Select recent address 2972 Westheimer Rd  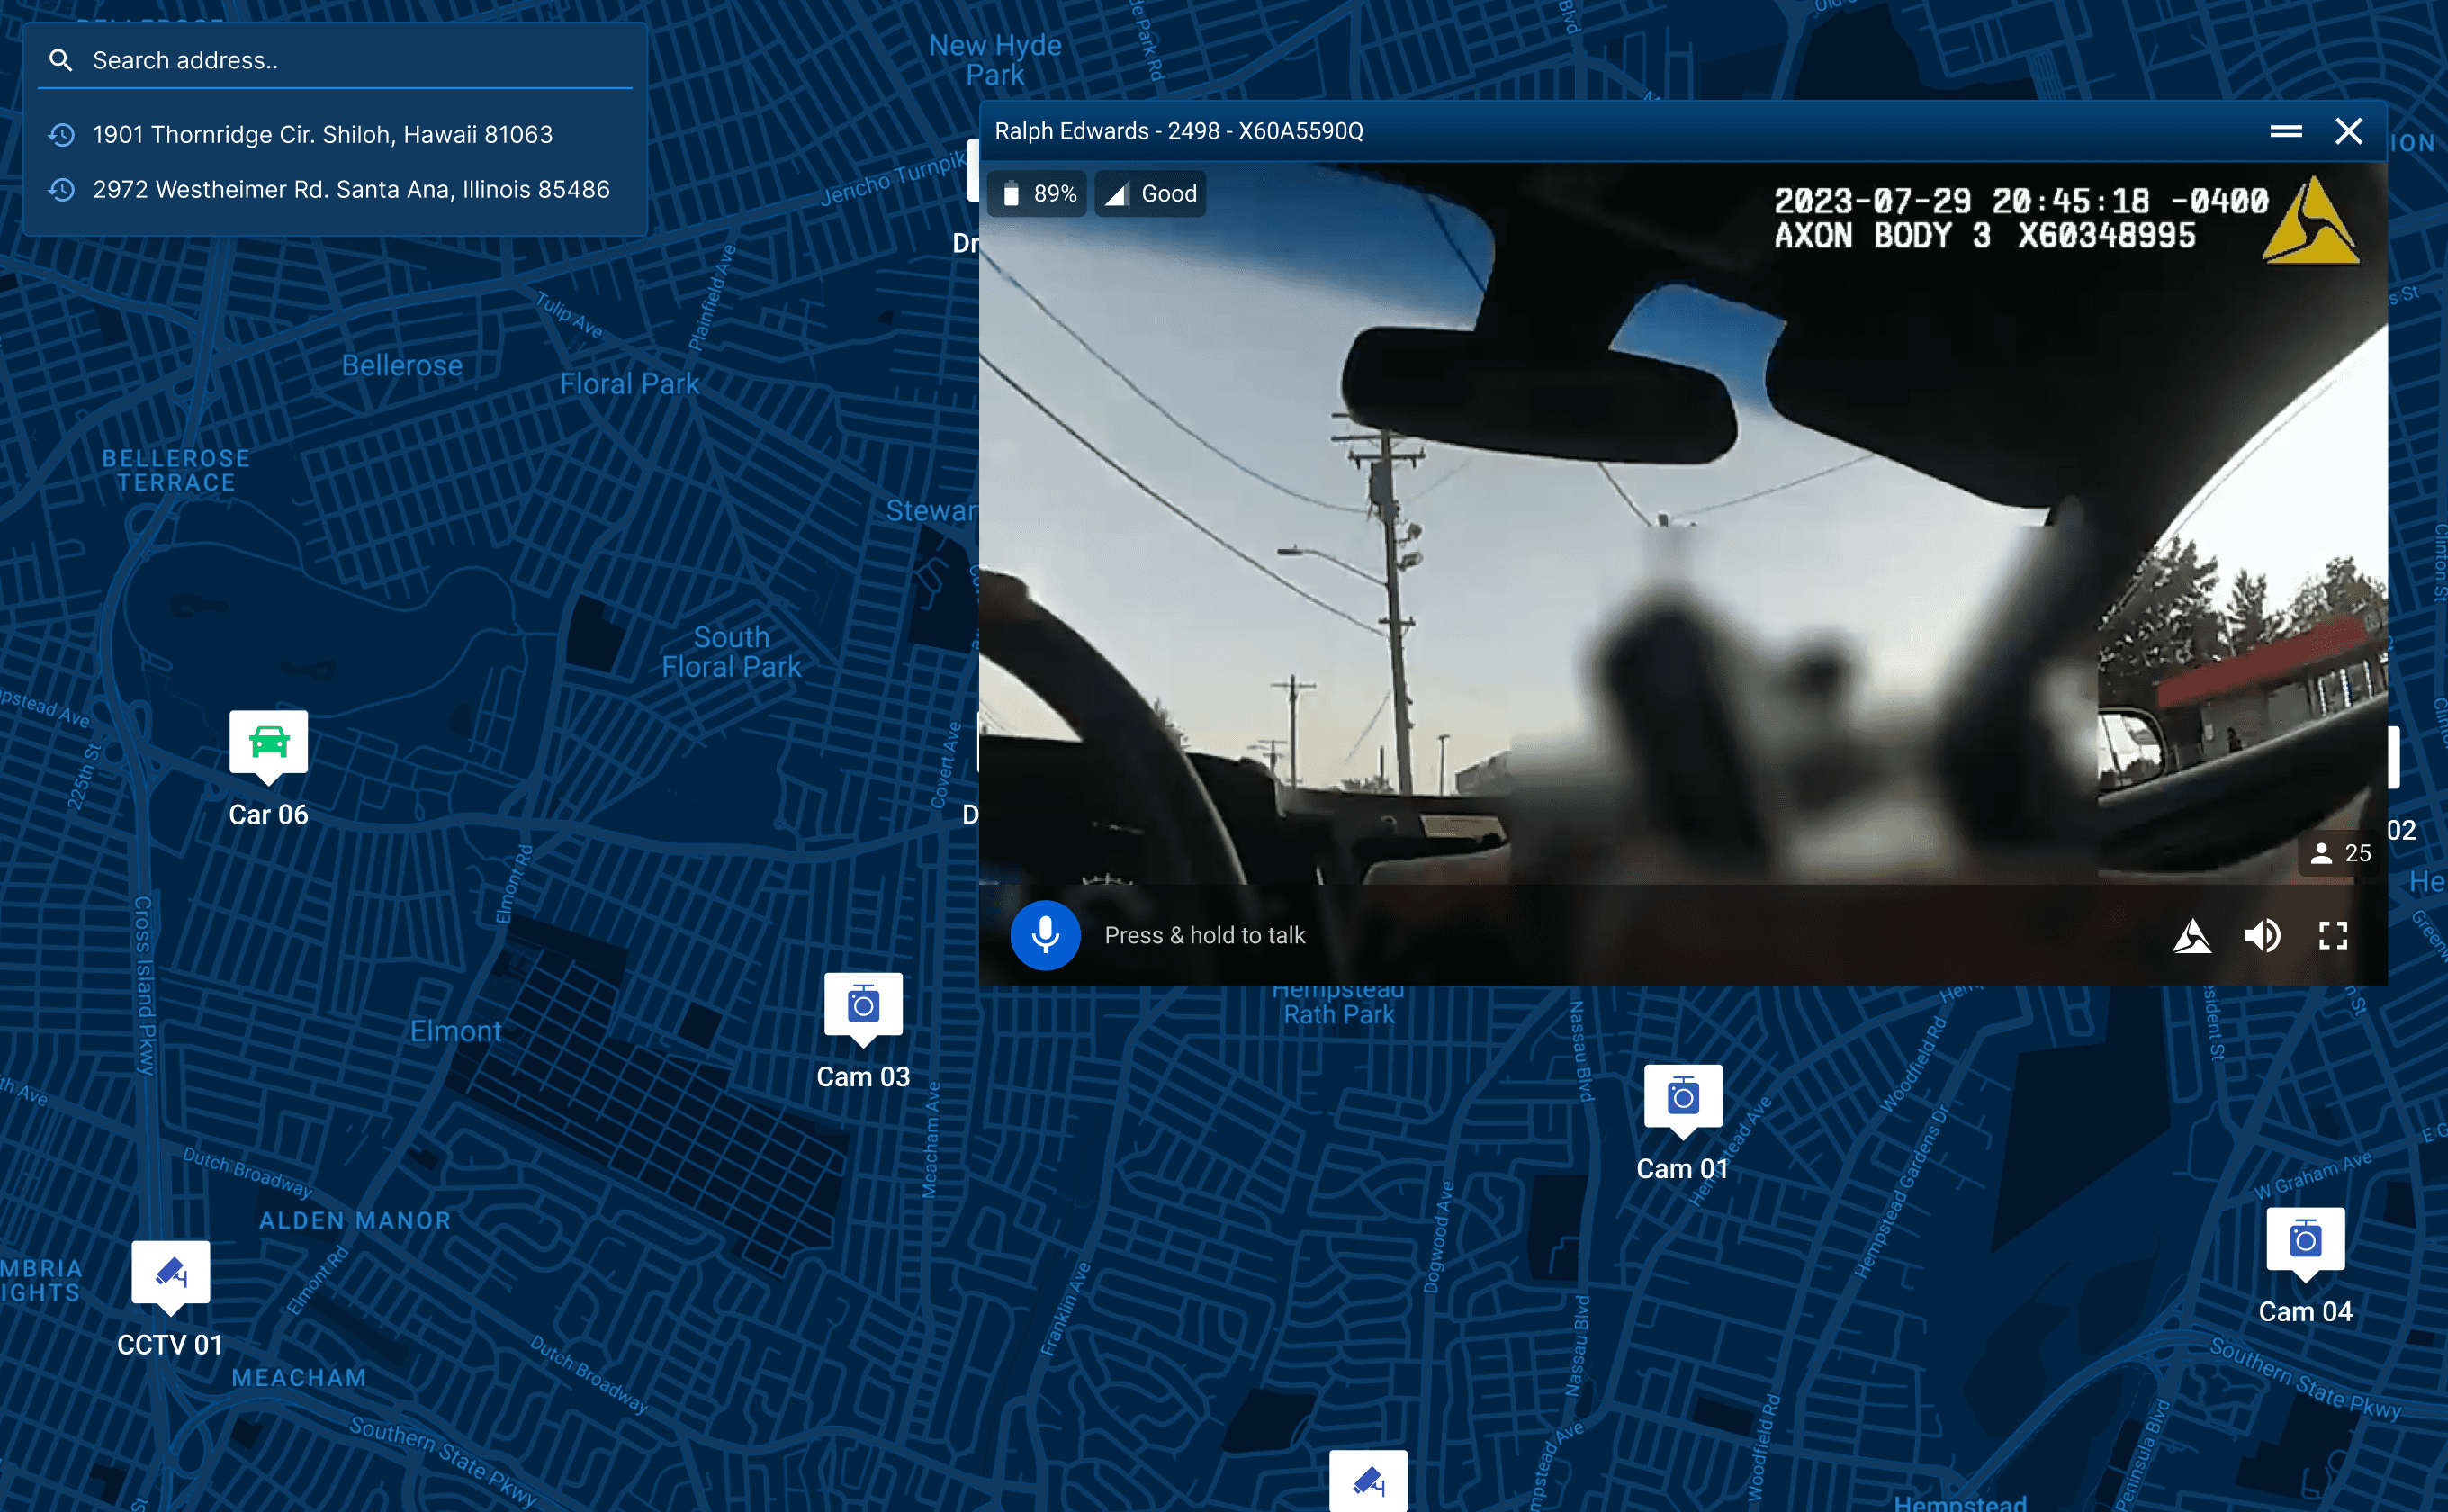(x=350, y=190)
